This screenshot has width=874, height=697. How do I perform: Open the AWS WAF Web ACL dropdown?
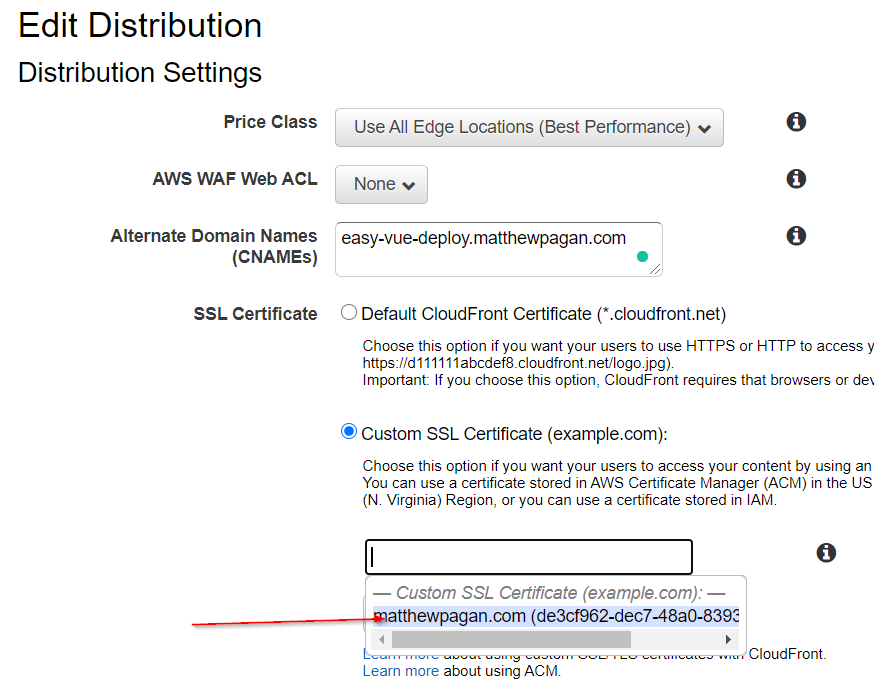click(381, 184)
